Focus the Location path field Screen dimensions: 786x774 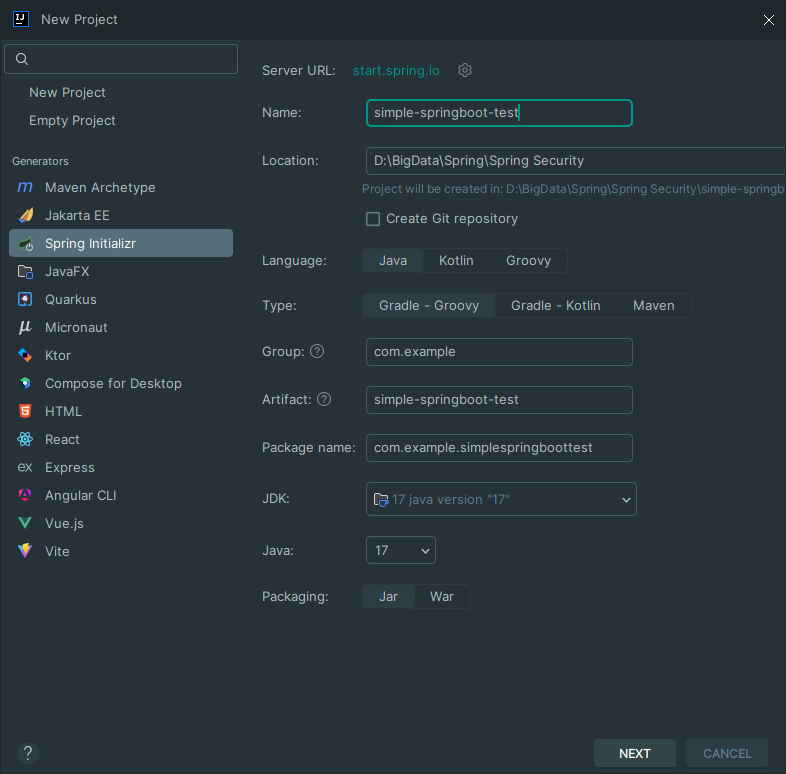pyautogui.click(x=576, y=161)
